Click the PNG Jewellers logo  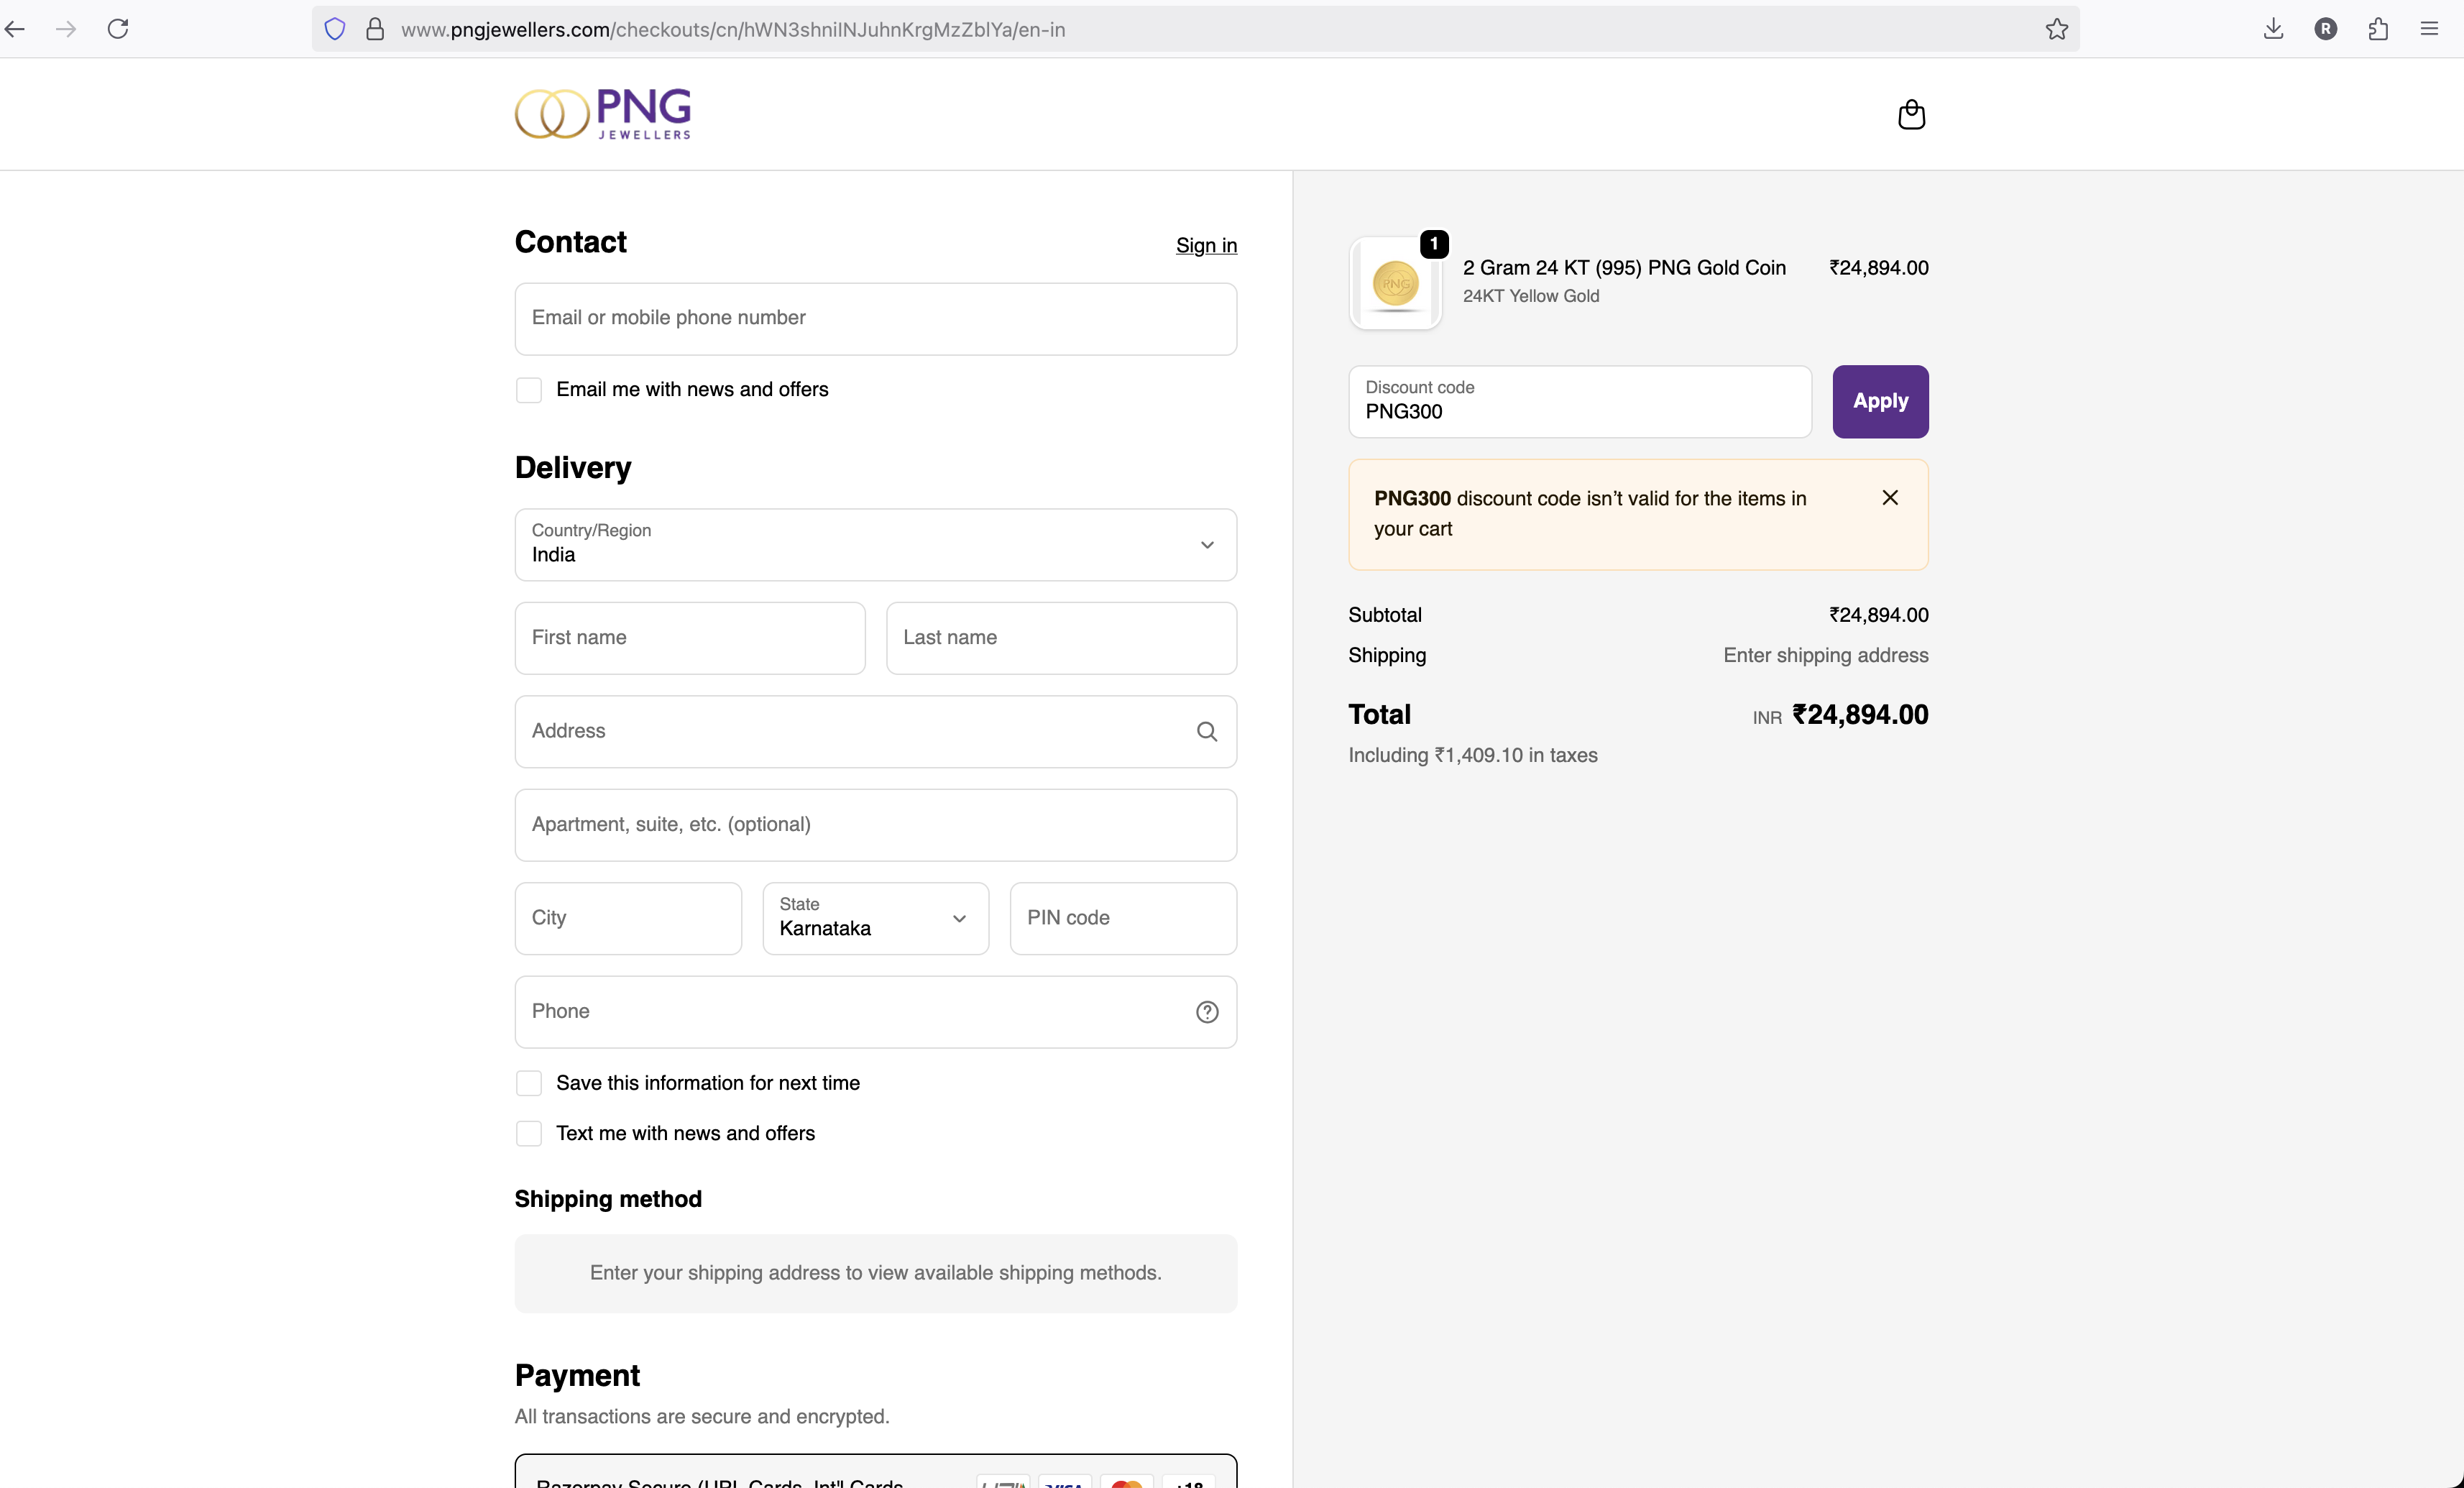[x=603, y=113]
